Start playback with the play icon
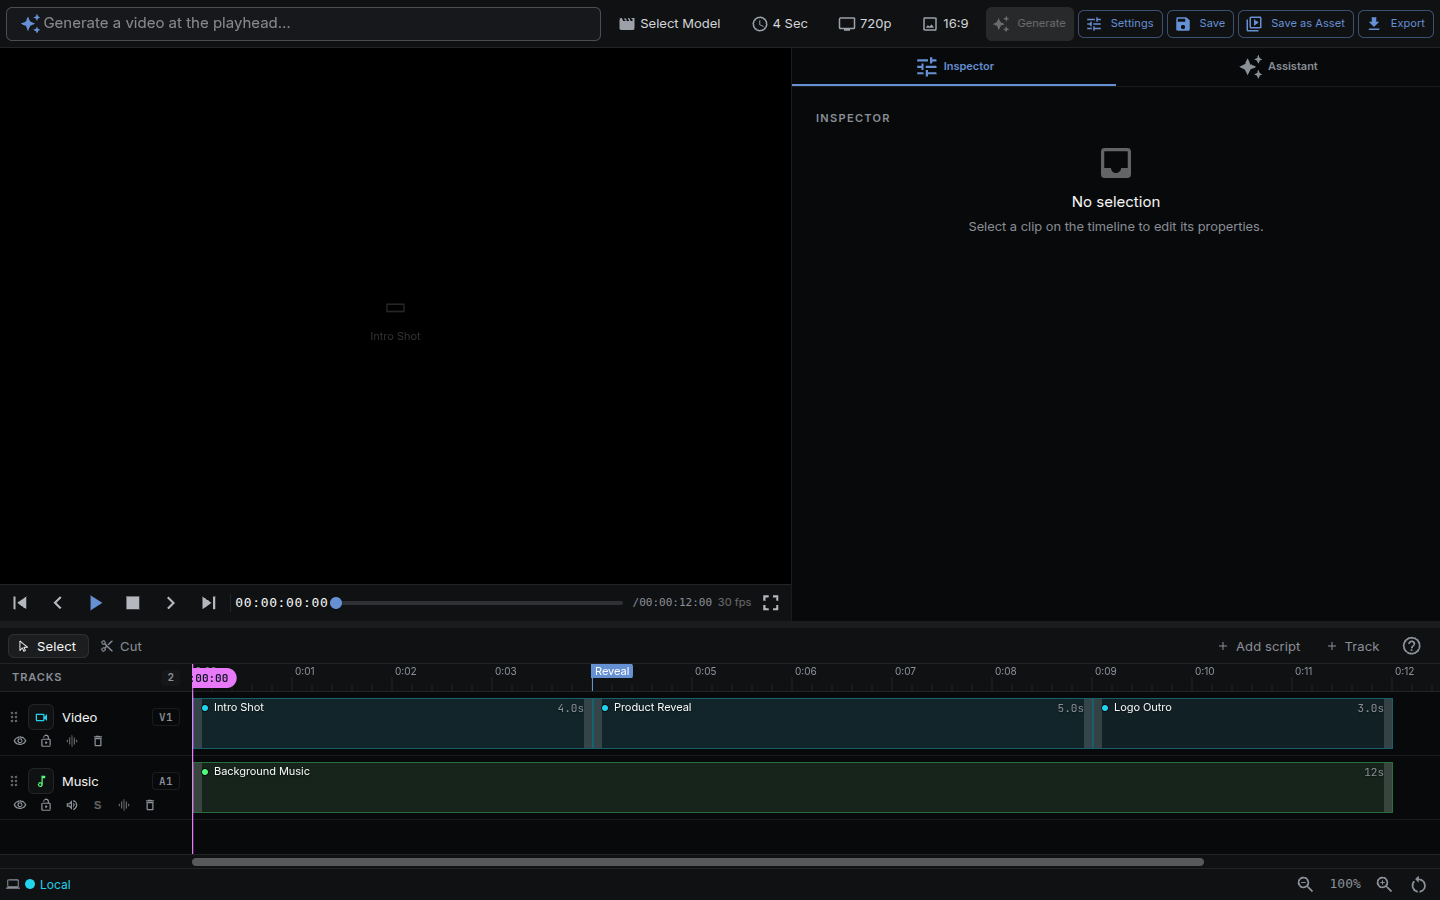Screen dimensions: 1440x900 [x=95, y=603]
